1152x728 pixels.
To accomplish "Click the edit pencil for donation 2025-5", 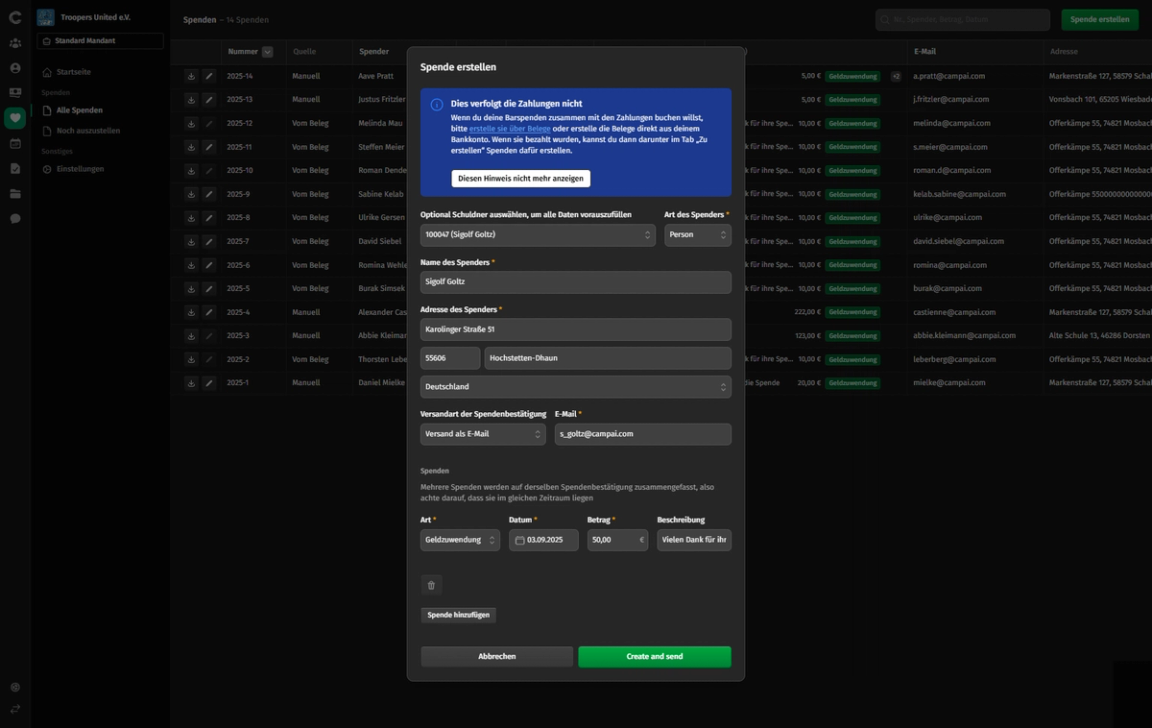I will (x=209, y=289).
